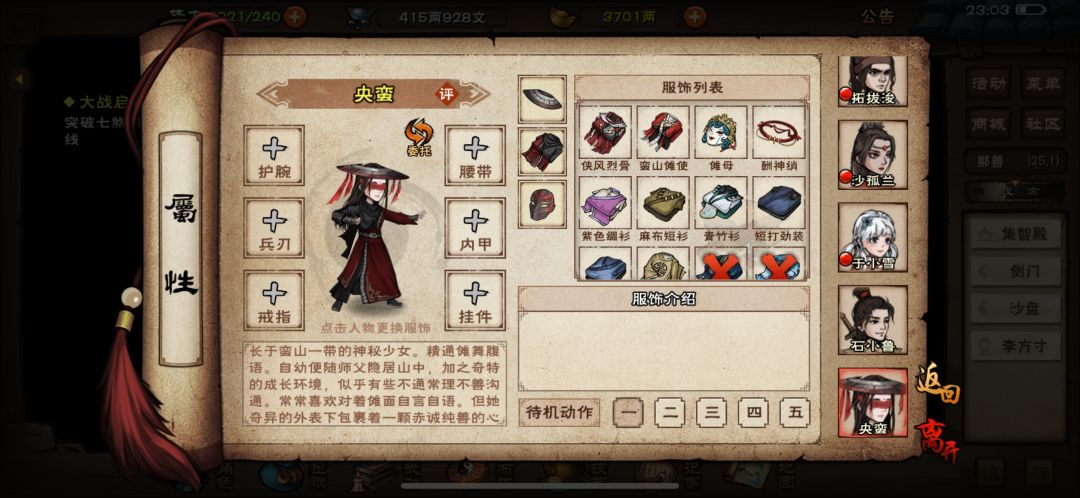1080x498 pixels.
Task: Click the 评 review button
Action: (447, 94)
